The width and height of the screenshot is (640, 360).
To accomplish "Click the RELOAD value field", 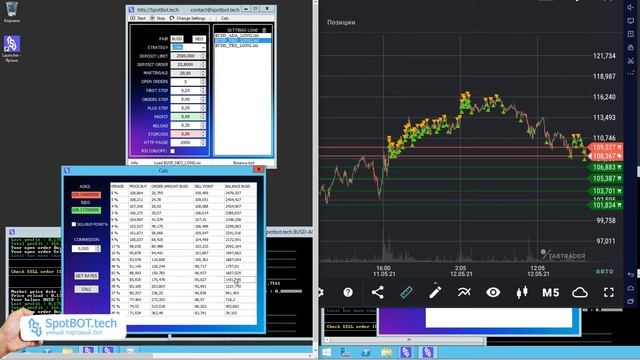I will pos(186,125).
